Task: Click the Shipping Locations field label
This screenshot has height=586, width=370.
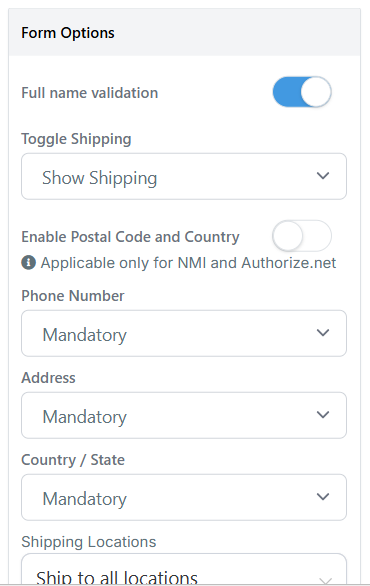Action: 89,542
